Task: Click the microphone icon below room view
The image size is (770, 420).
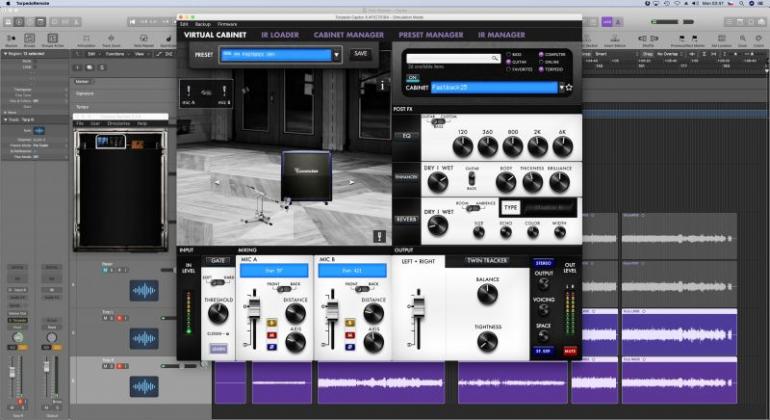Action: (x=380, y=236)
